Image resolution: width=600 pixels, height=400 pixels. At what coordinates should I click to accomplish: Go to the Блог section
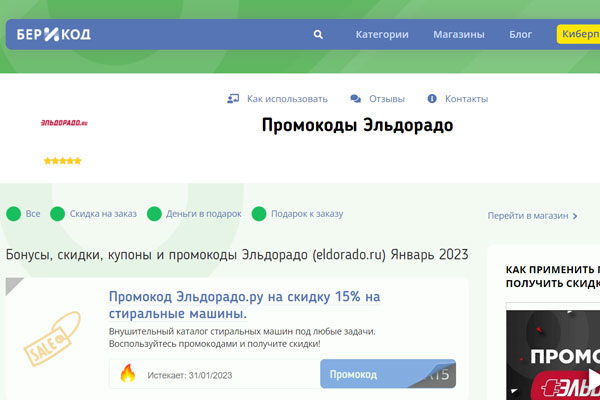[520, 34]
